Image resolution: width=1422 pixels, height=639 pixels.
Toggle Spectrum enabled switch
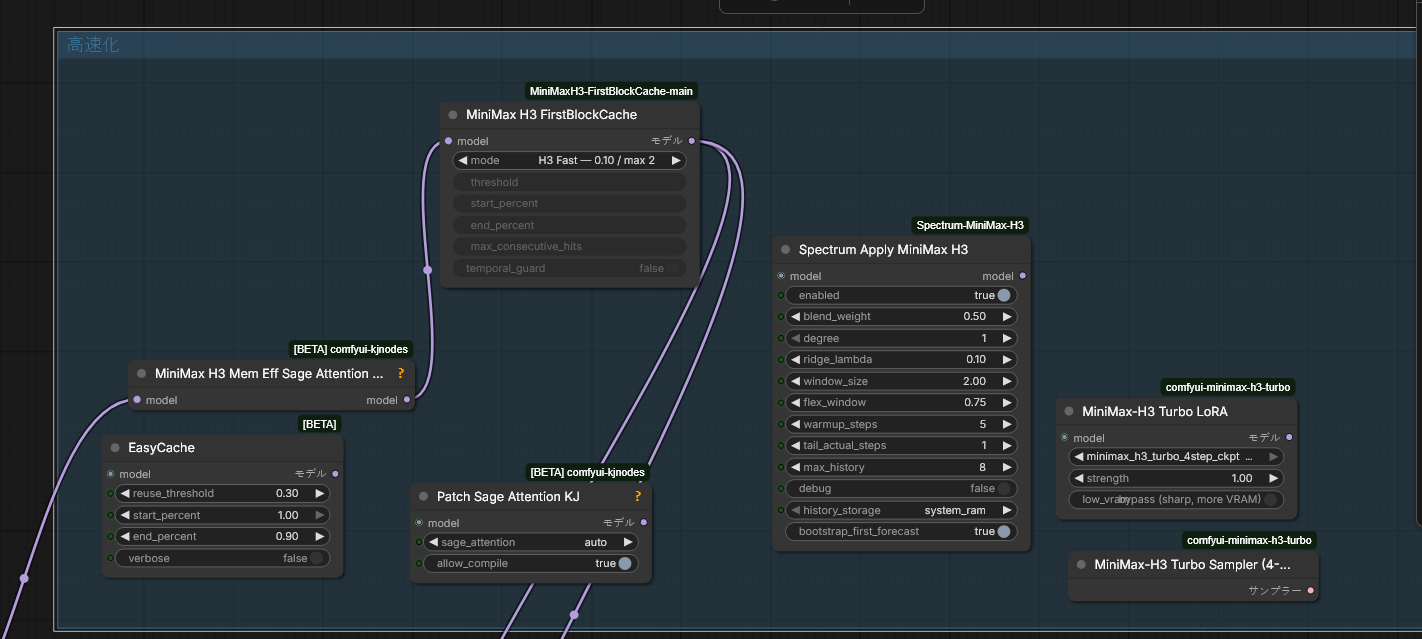1003,295
